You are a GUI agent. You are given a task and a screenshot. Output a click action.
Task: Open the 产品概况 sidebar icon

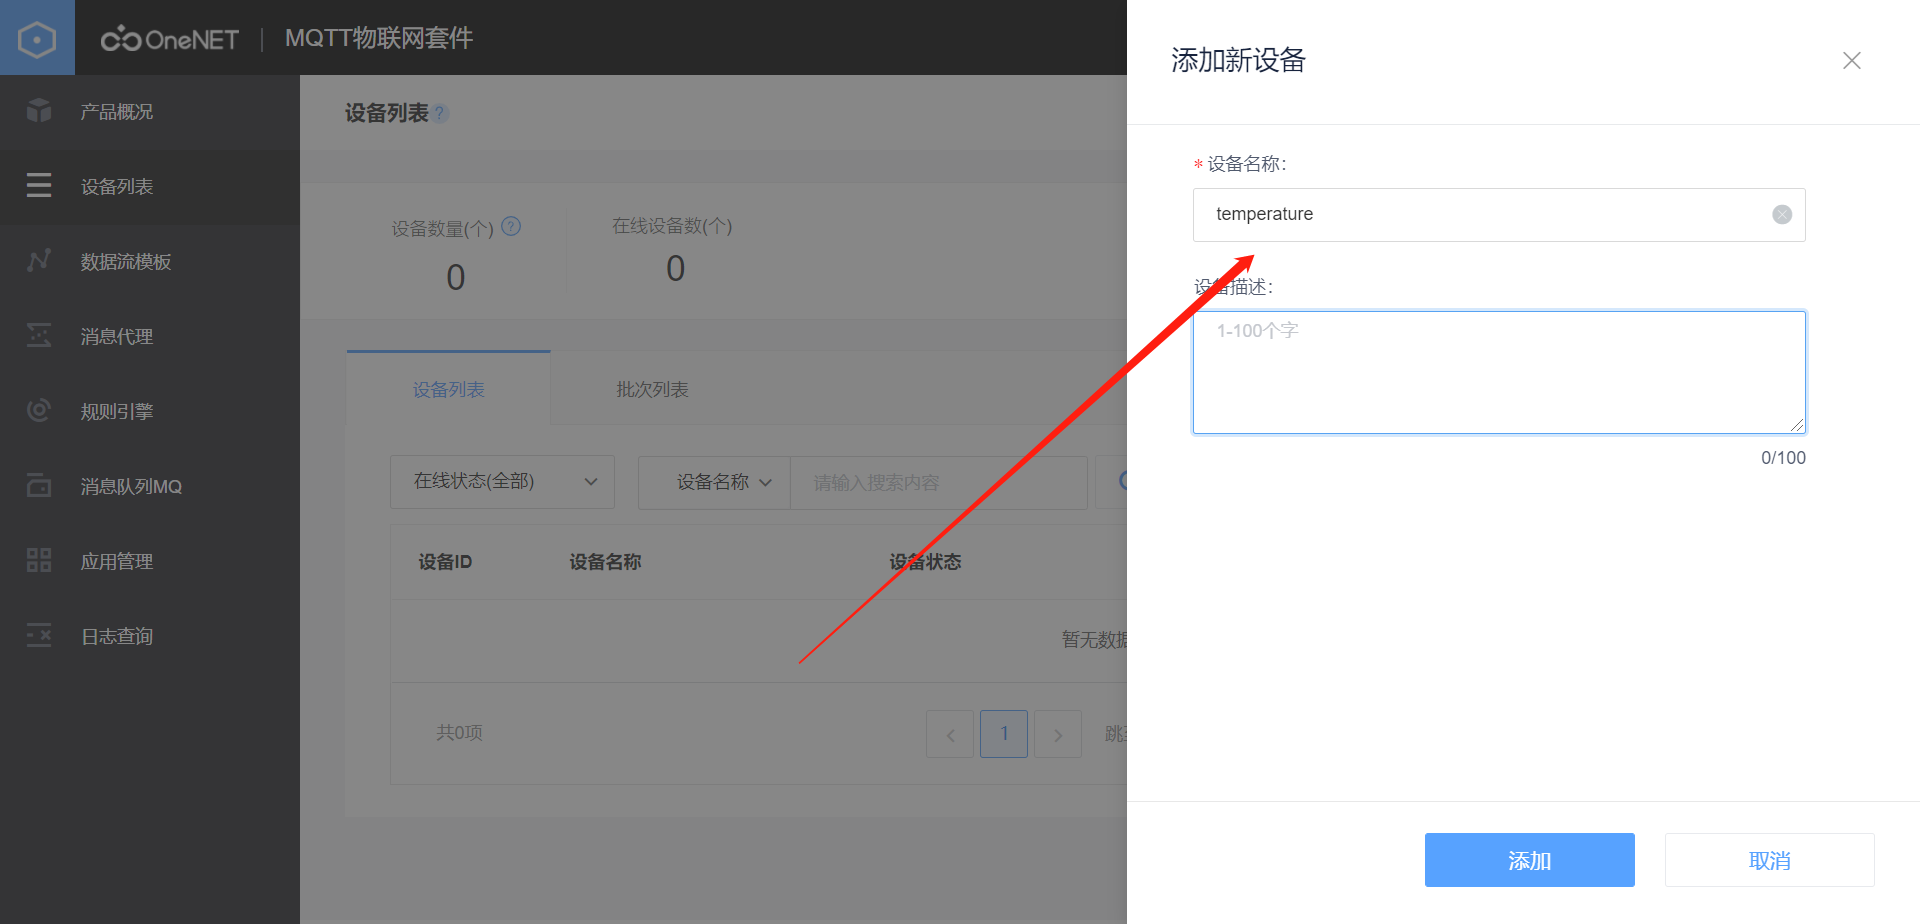[x=38, y=111]
